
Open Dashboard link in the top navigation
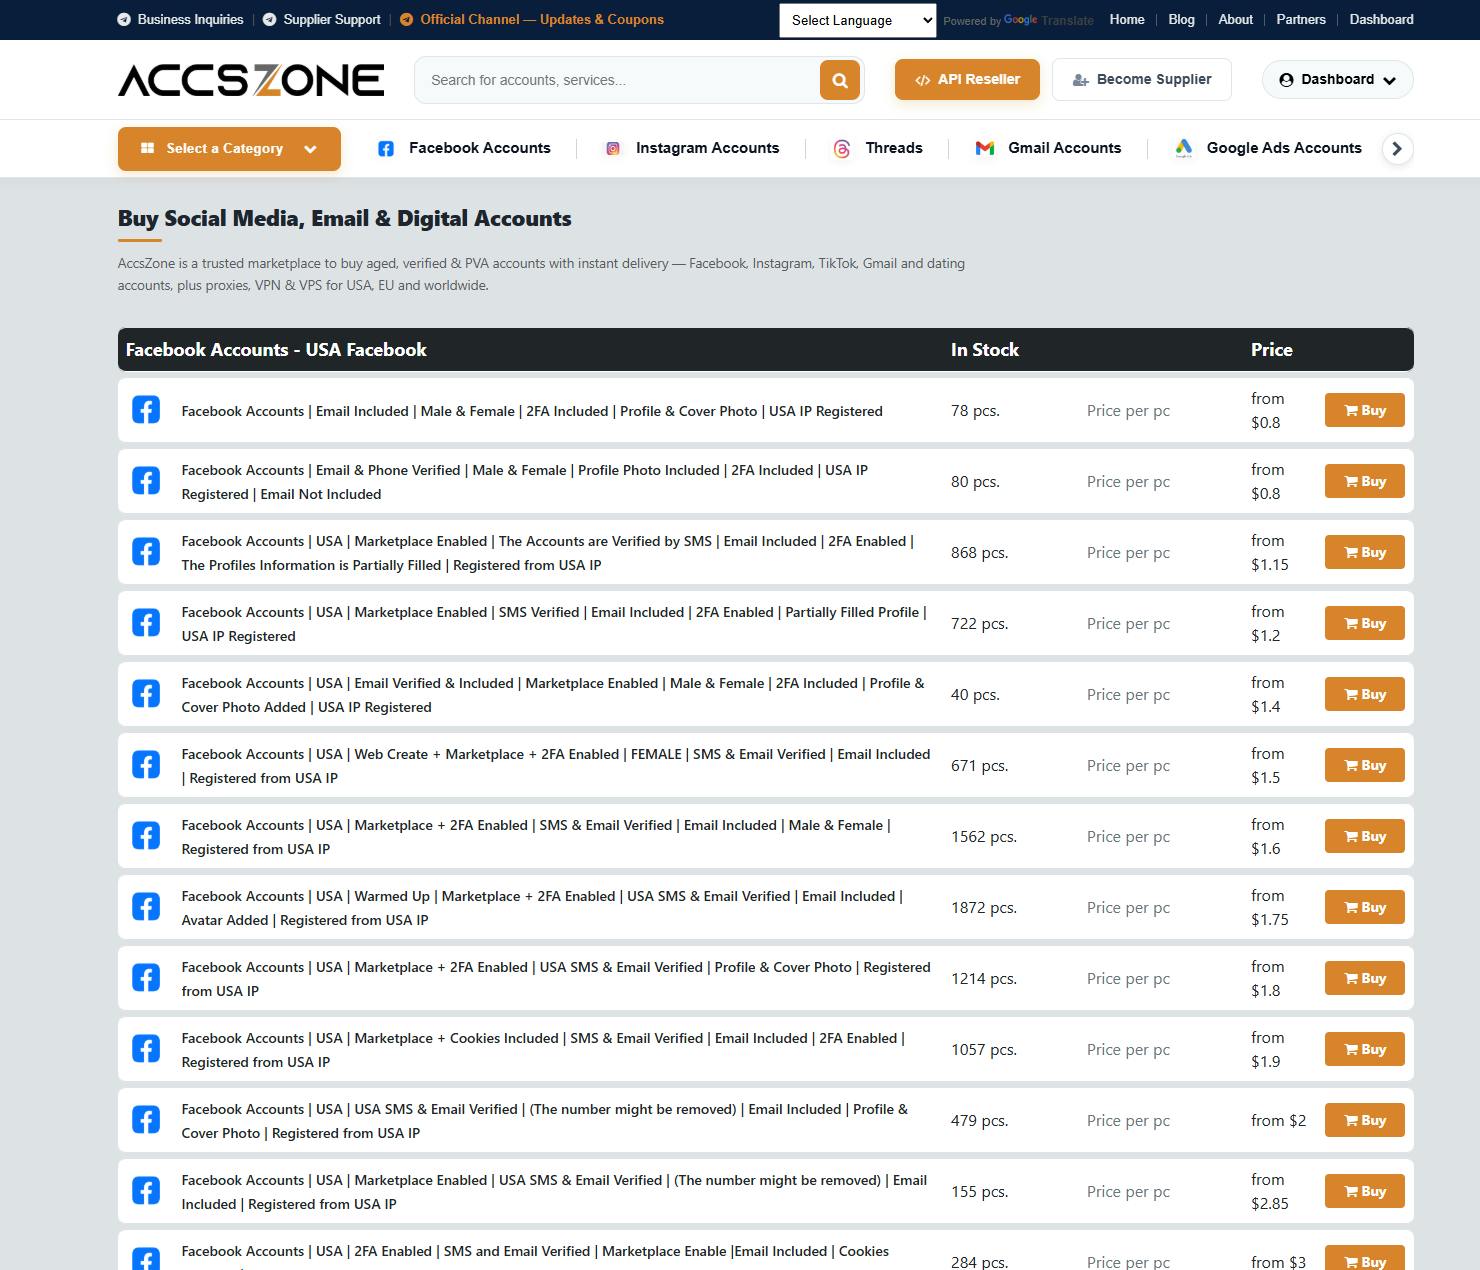1381,19
